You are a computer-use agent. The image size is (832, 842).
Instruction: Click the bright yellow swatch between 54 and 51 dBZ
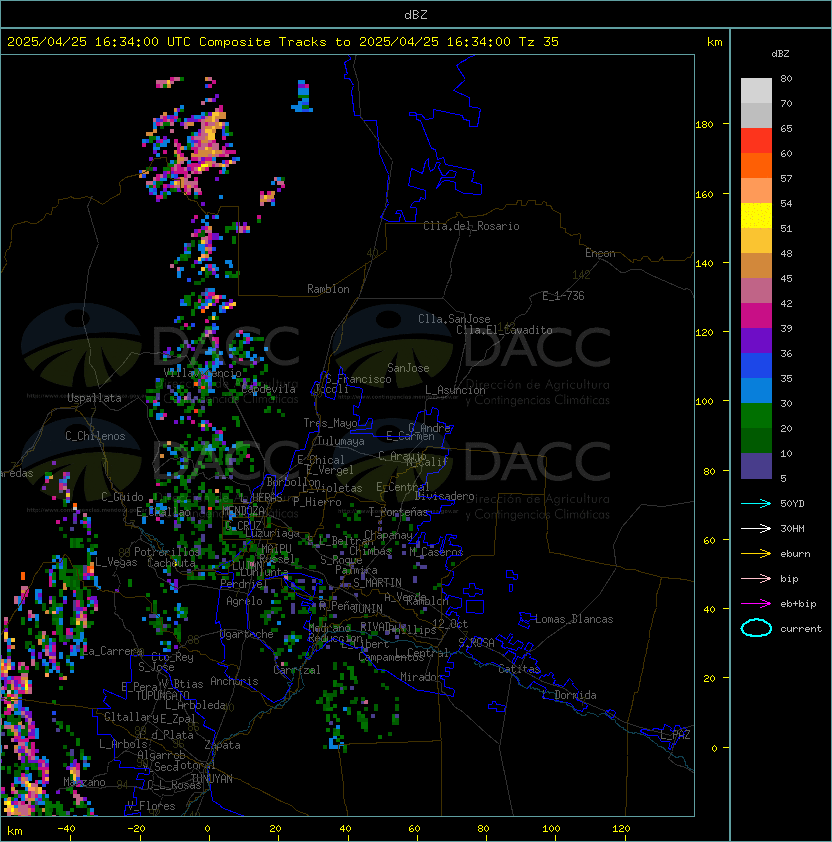[x=756, y=215]
